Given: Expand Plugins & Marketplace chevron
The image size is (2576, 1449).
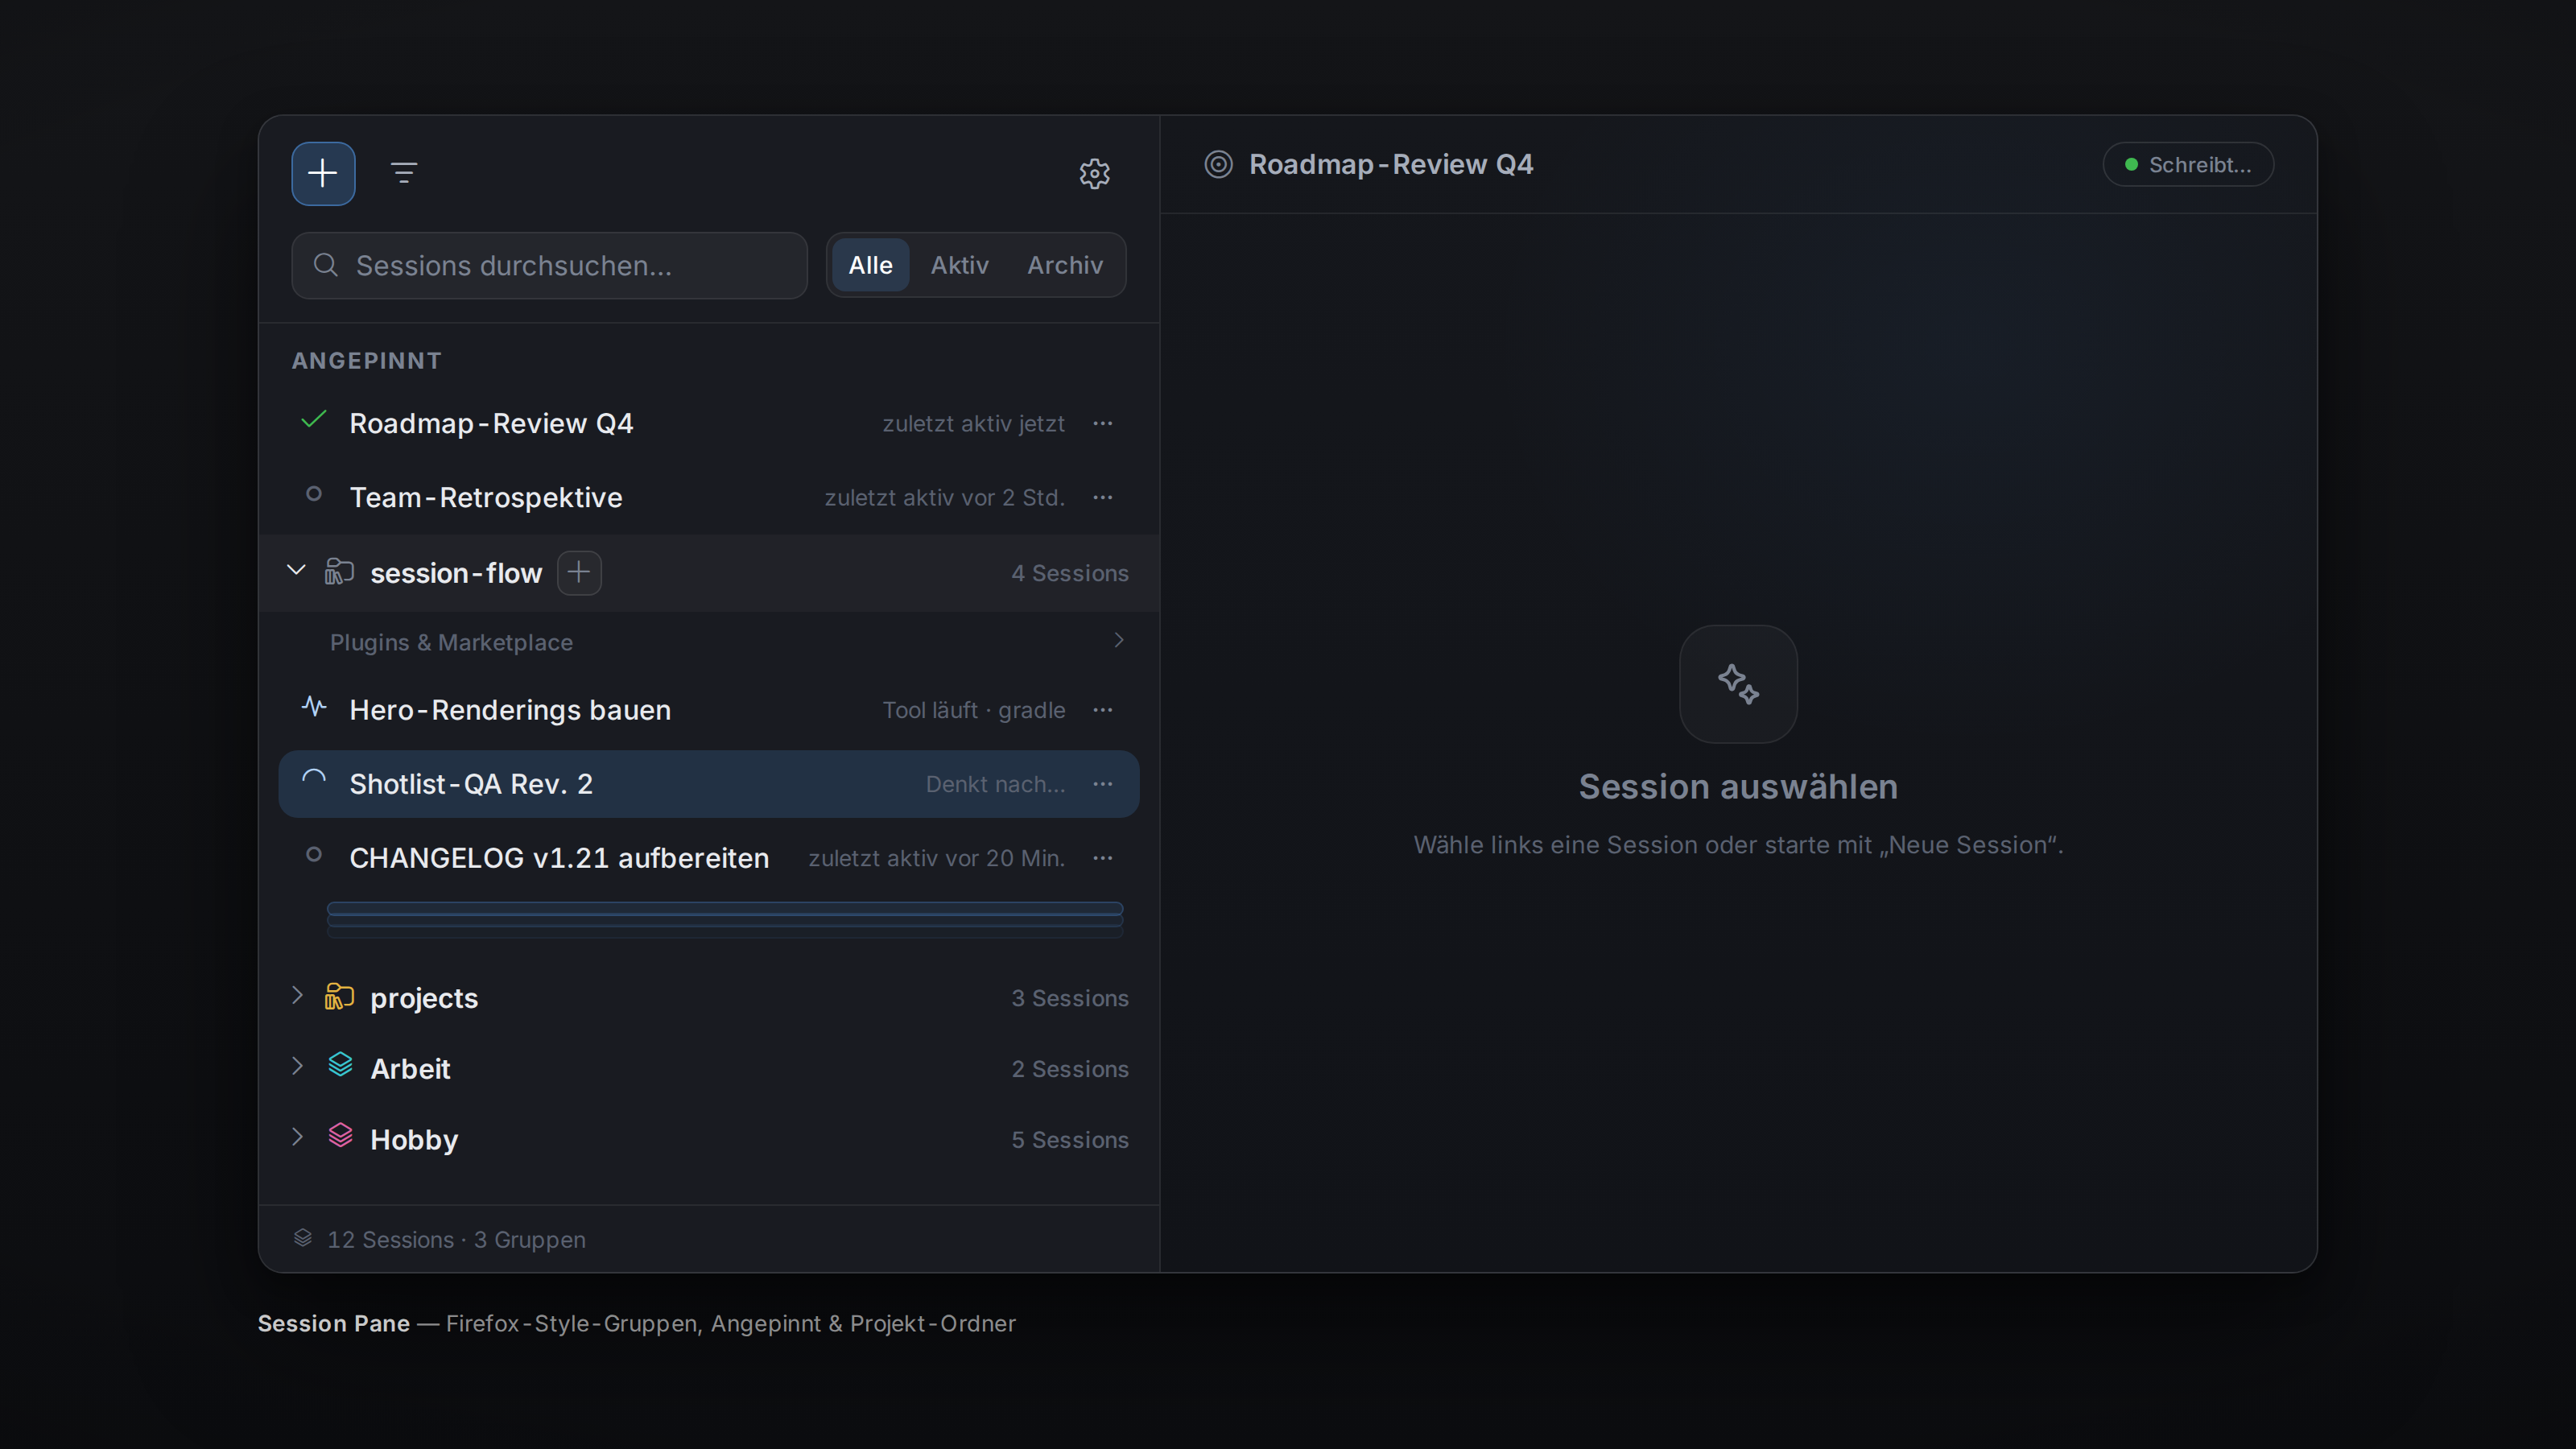Looking at the screenshot, I should [x=1118, y=640].
